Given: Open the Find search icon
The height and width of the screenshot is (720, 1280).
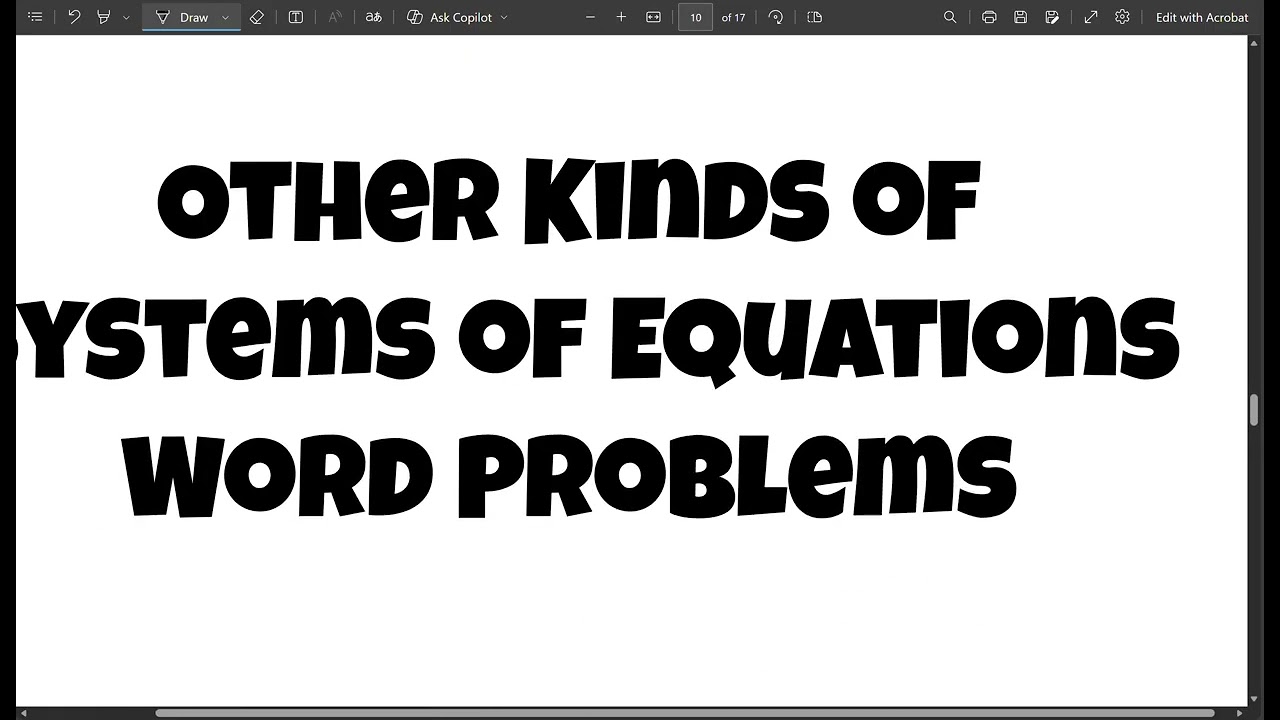Looking at the screenshot, I should click(x=950, y=17).
